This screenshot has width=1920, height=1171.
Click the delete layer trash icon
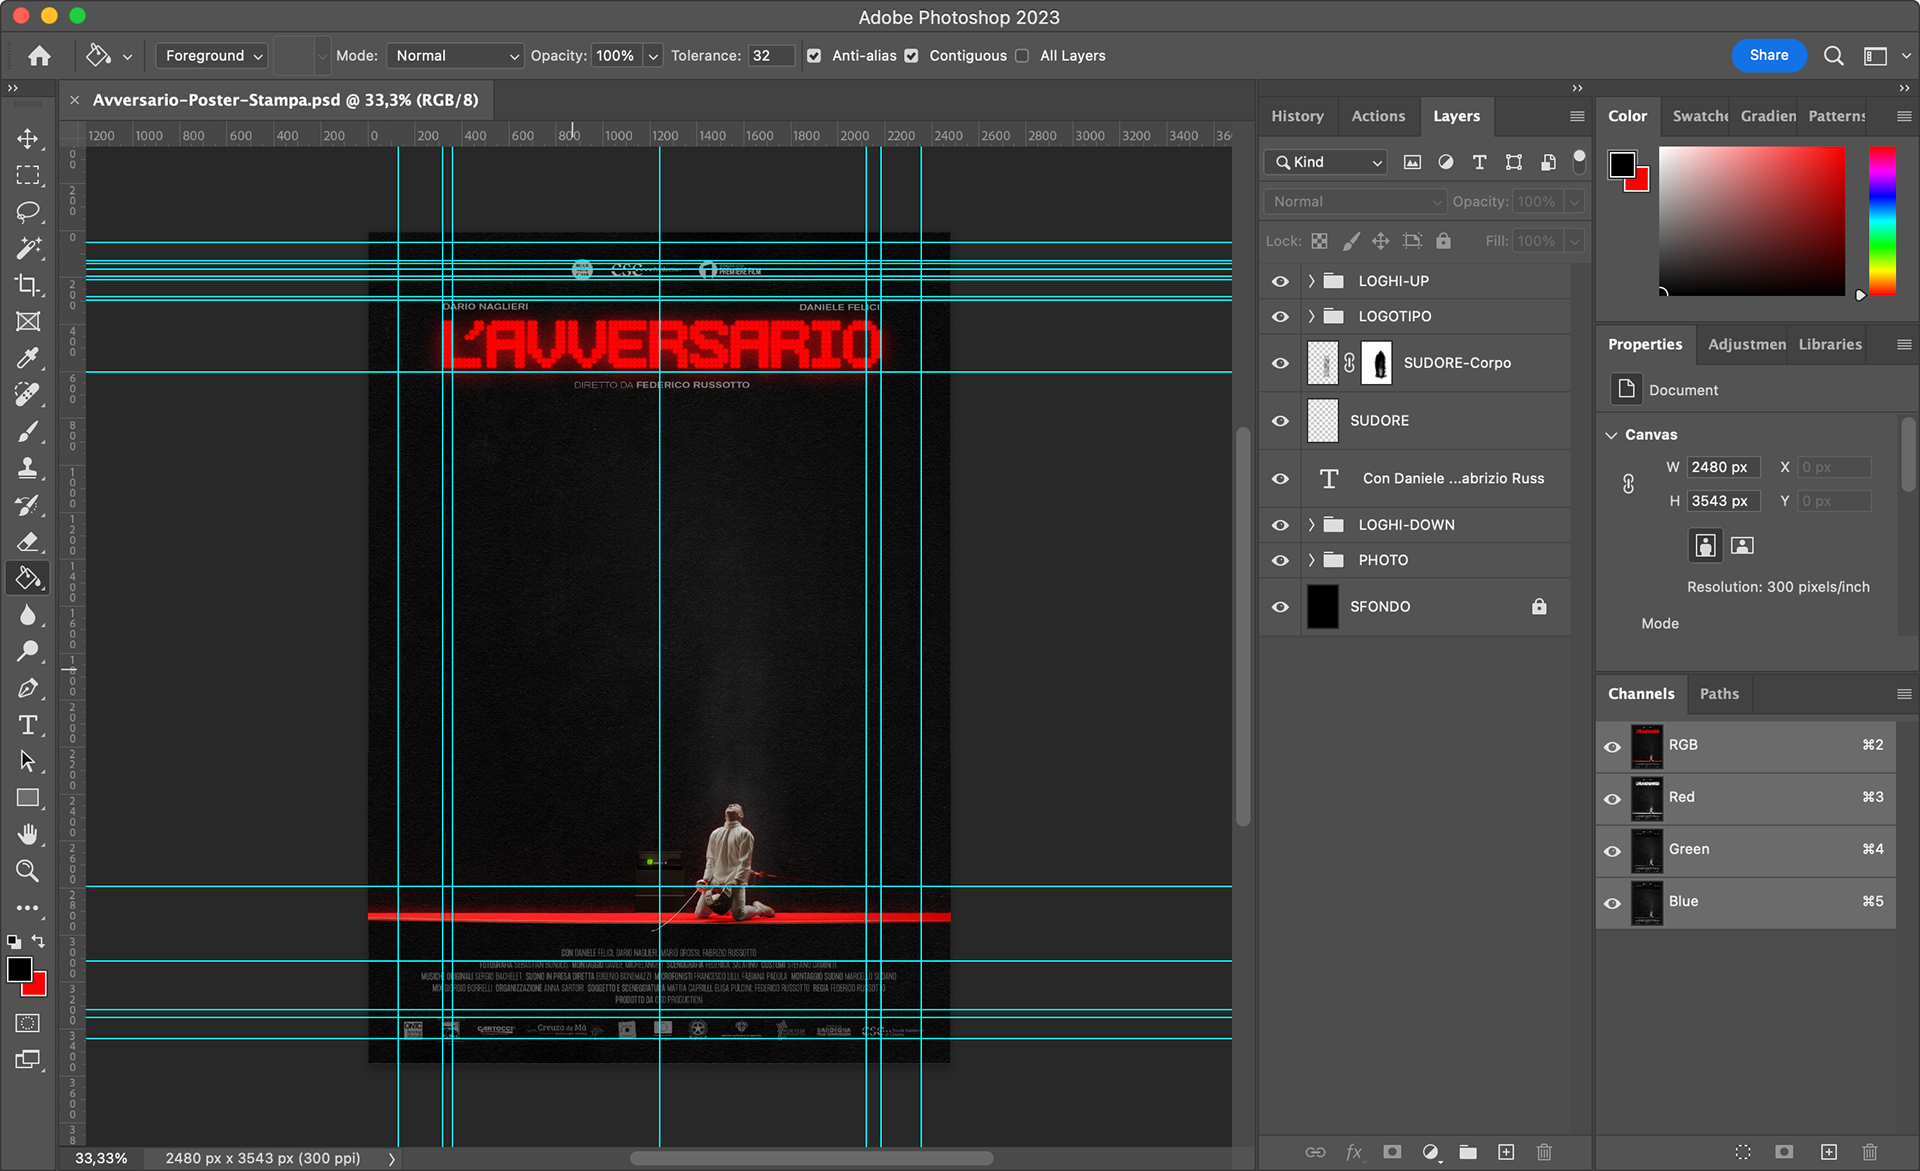(x=1544, y=1152)
